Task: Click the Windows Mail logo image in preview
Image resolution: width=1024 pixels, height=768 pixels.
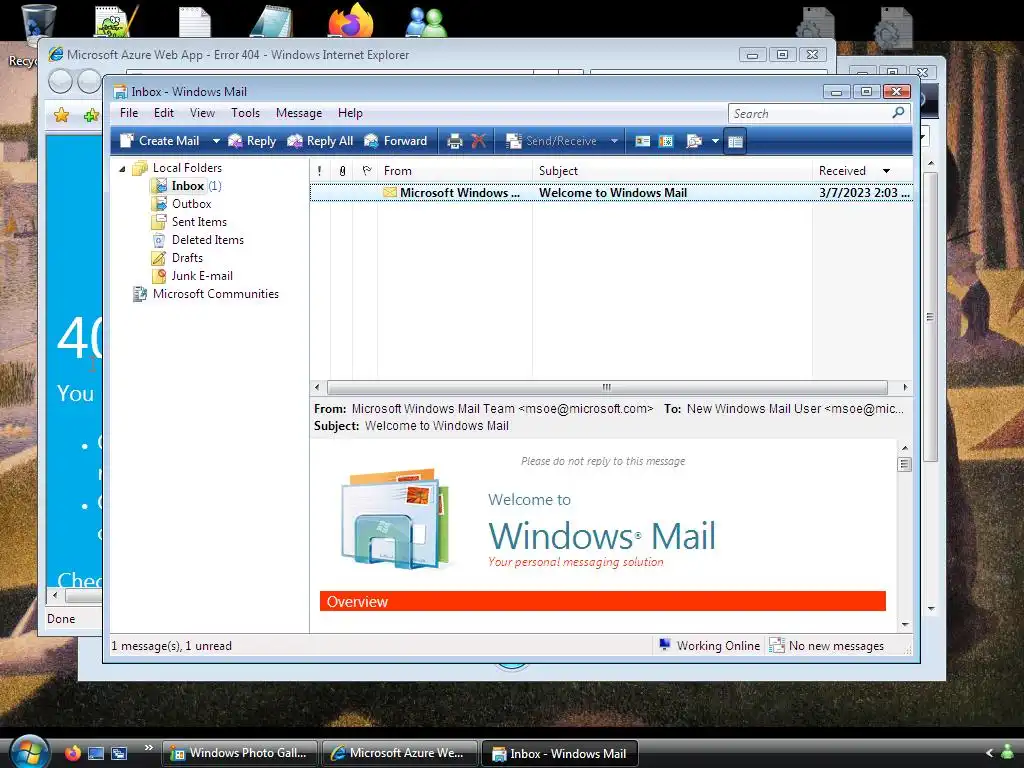Action: click(396, 518)
